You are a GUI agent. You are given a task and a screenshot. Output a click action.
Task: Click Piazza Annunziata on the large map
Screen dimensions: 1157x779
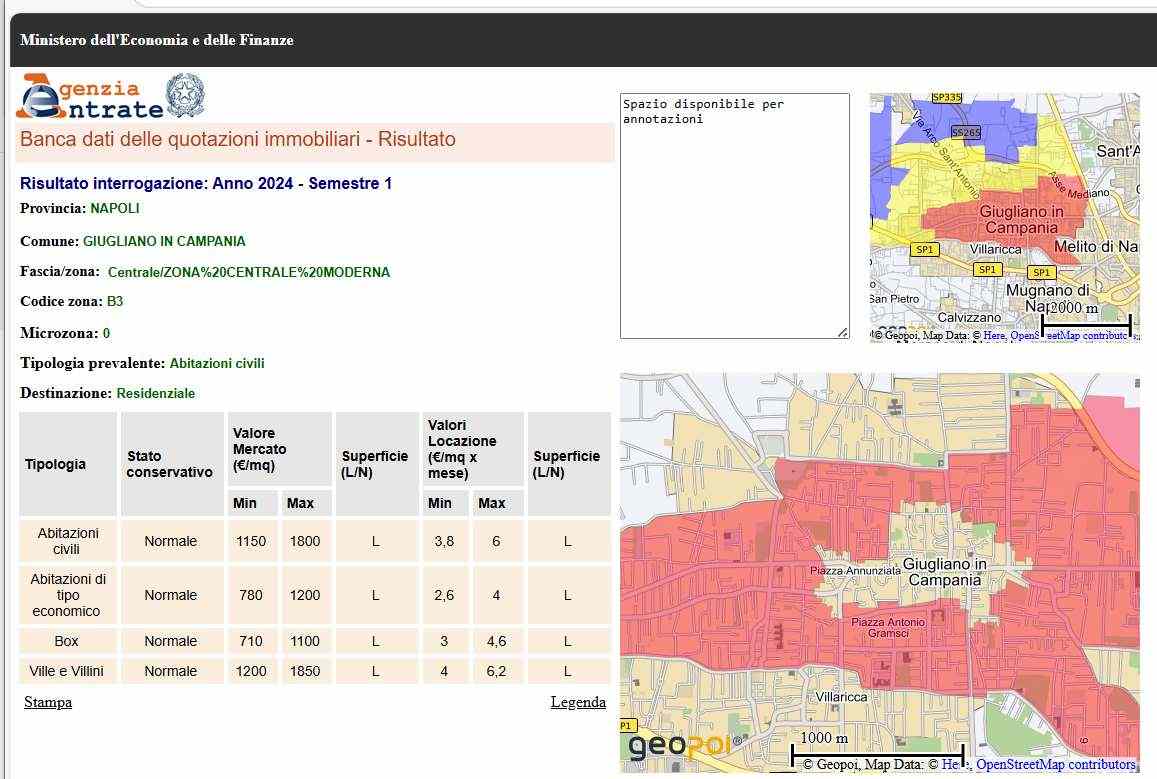click(x=855, y=571)
